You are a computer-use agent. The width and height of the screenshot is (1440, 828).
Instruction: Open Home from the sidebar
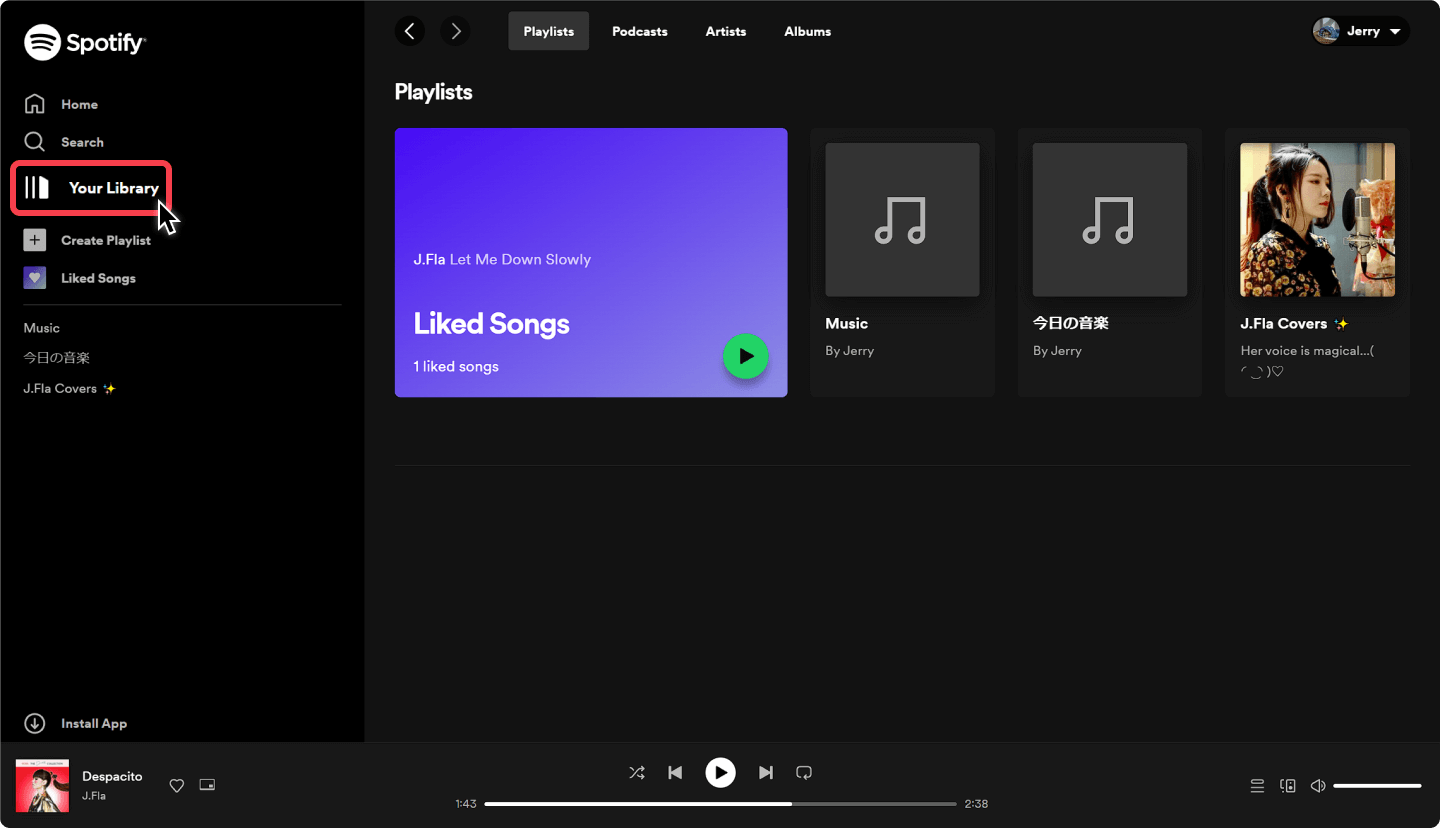[x=61, y=104]
